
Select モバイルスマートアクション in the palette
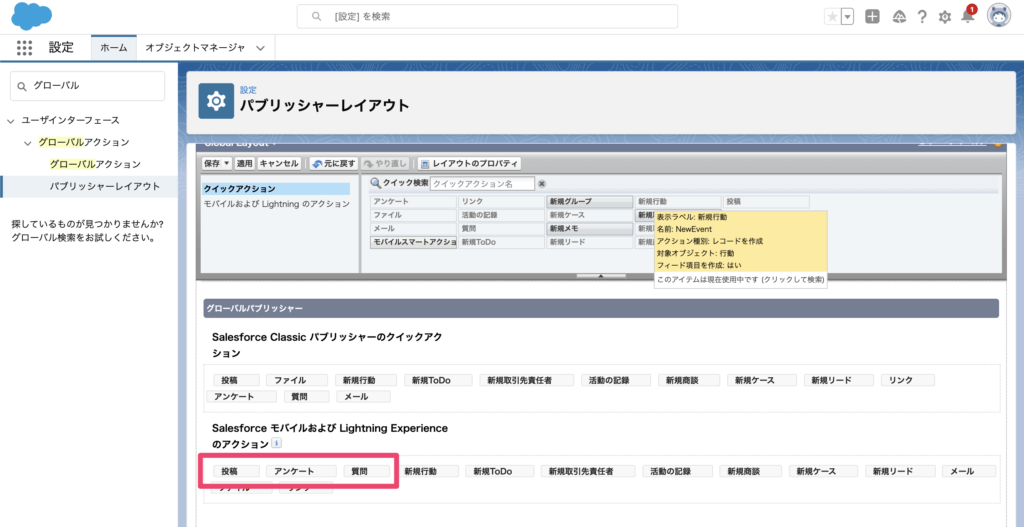[x=413, y=242]
